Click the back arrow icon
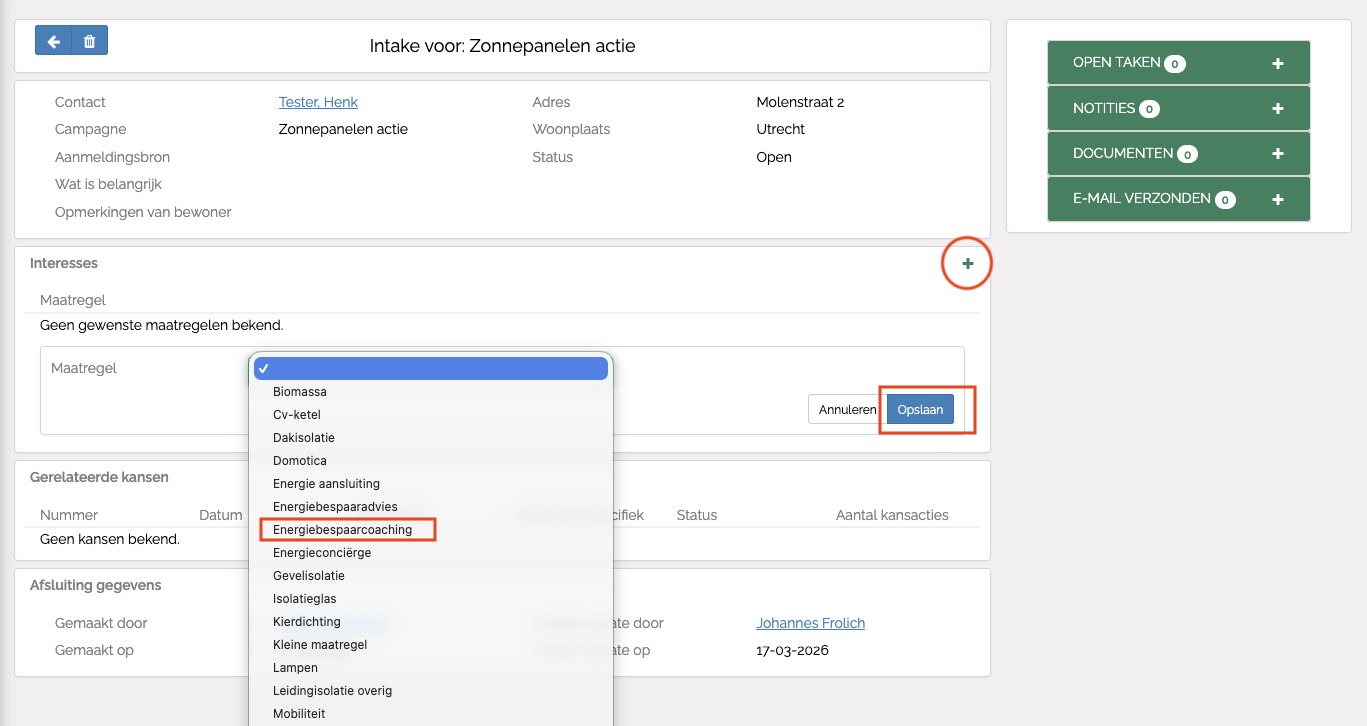The width and height of the screenshot is (1367, 726). 54,41
